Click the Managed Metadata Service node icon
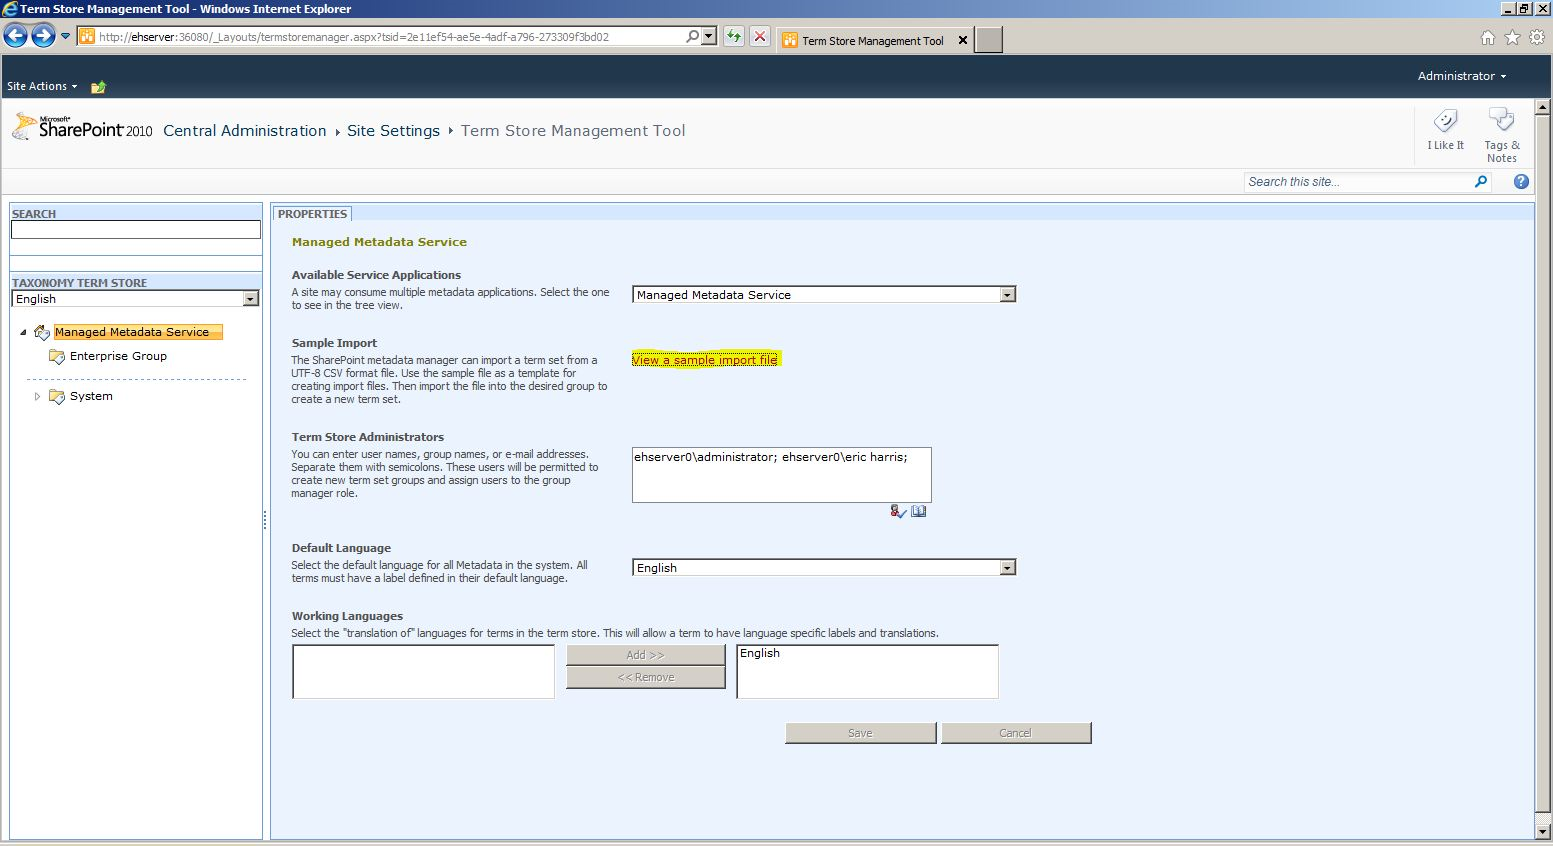The height and width of the screenshot is (846, 1553). click(42, 332)
